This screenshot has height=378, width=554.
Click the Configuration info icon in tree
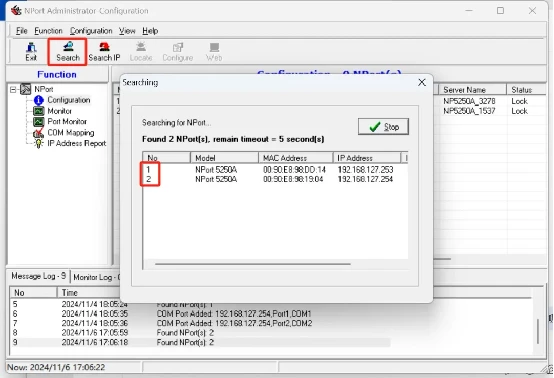(x=39, y=100)
